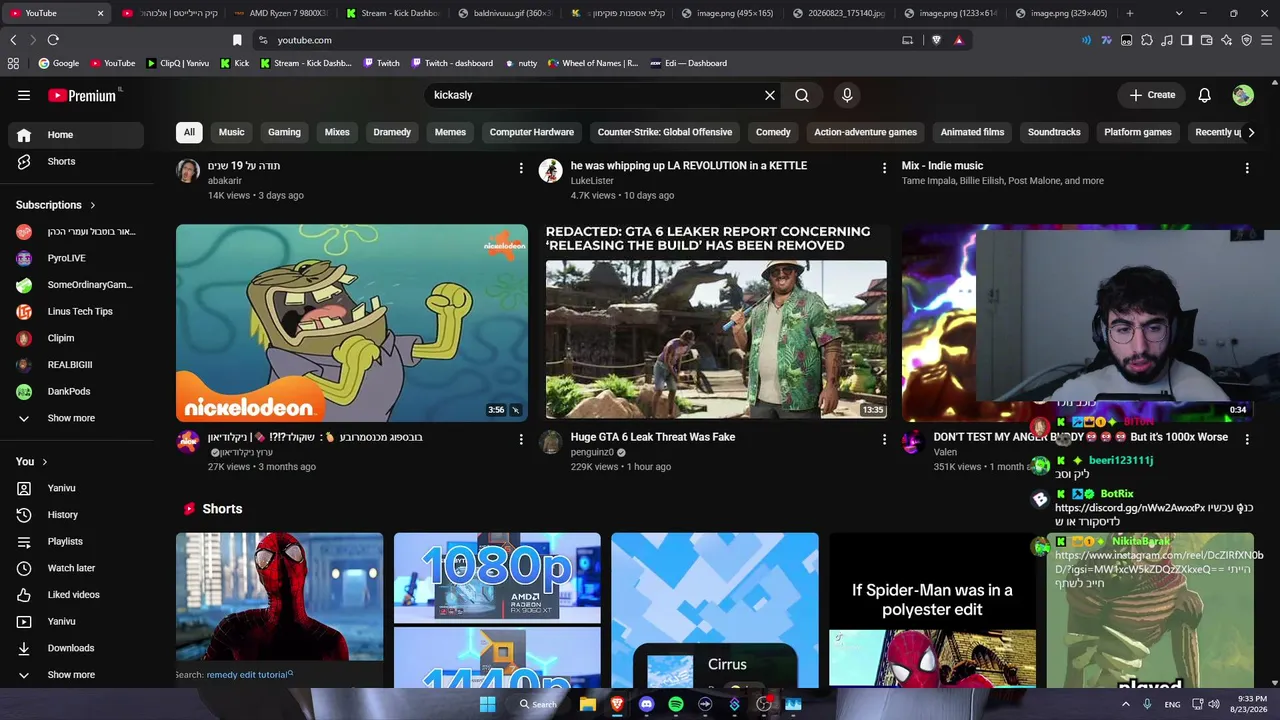This screenshot has height=720, width=1280.
Task: Open the browser main menu
Action: [x=1266, y=40]
